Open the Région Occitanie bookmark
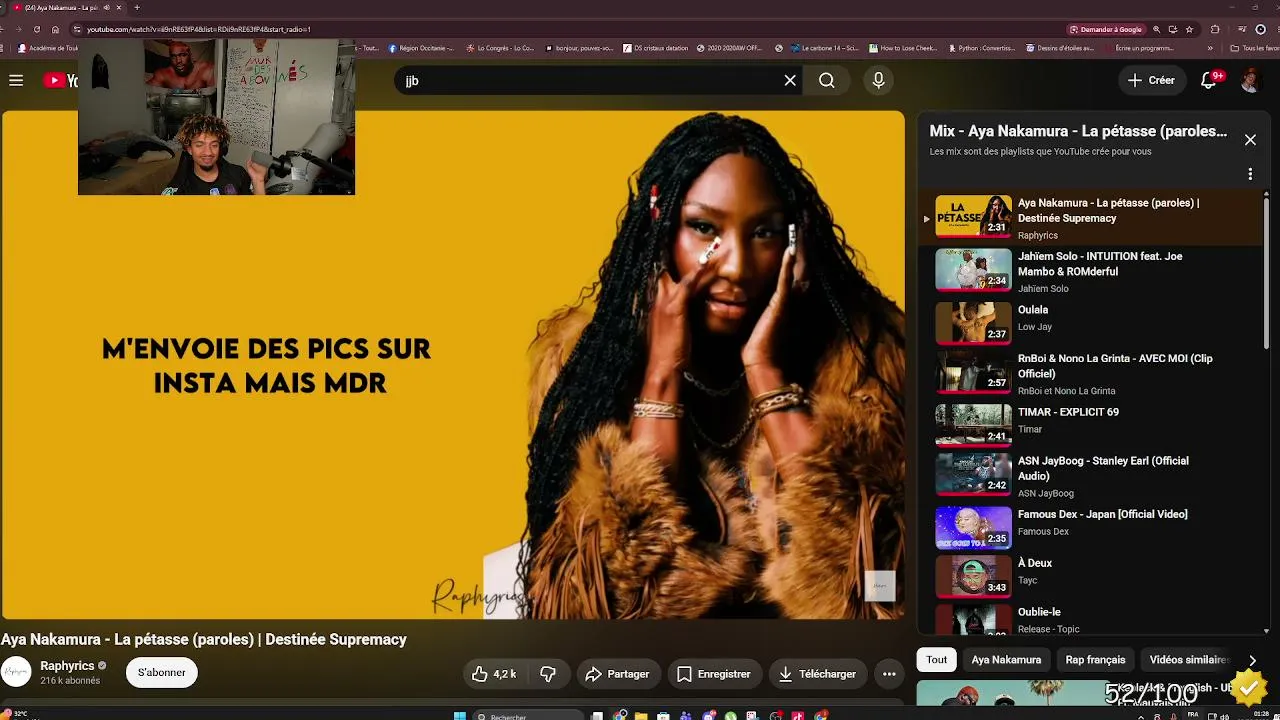Screen dimensions: 1280x720 pos(420,48)
